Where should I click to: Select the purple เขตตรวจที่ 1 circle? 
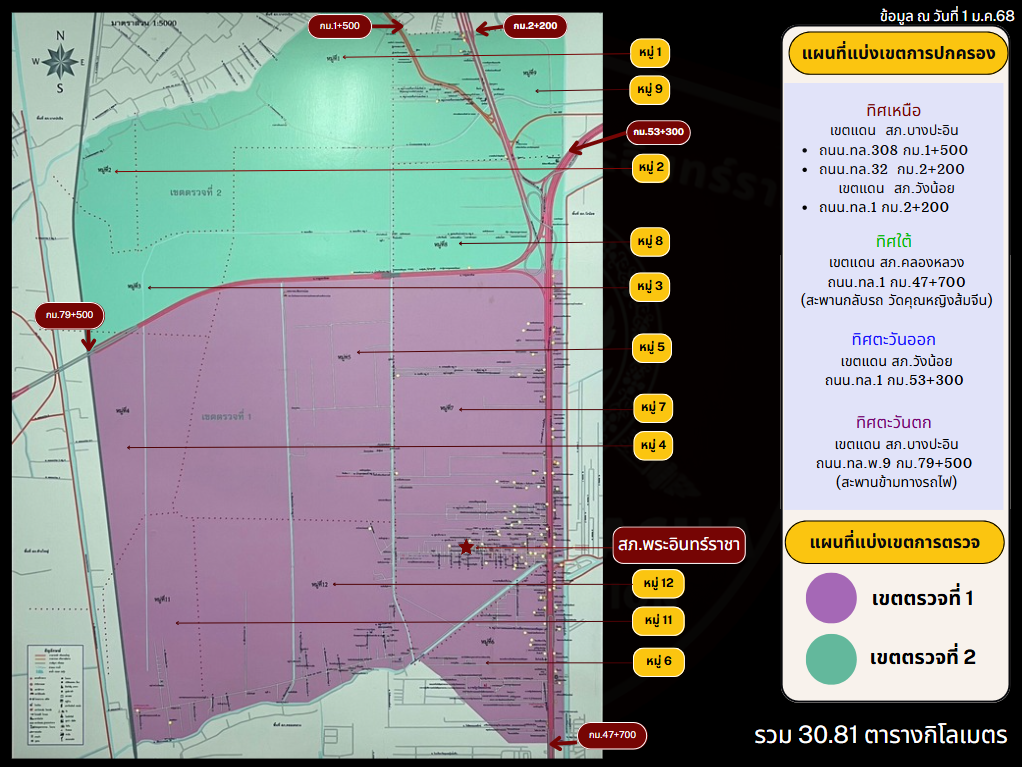(831, 598)
